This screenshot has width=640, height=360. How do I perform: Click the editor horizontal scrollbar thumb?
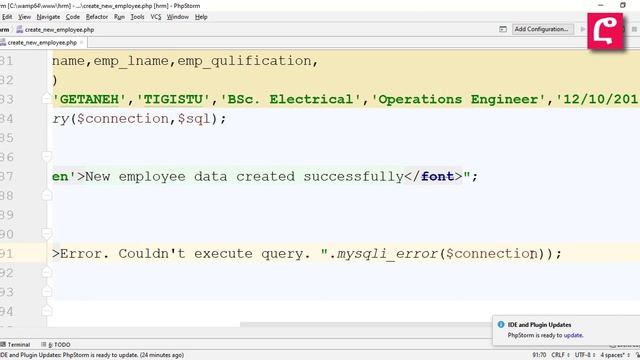[x=365, y=325]
